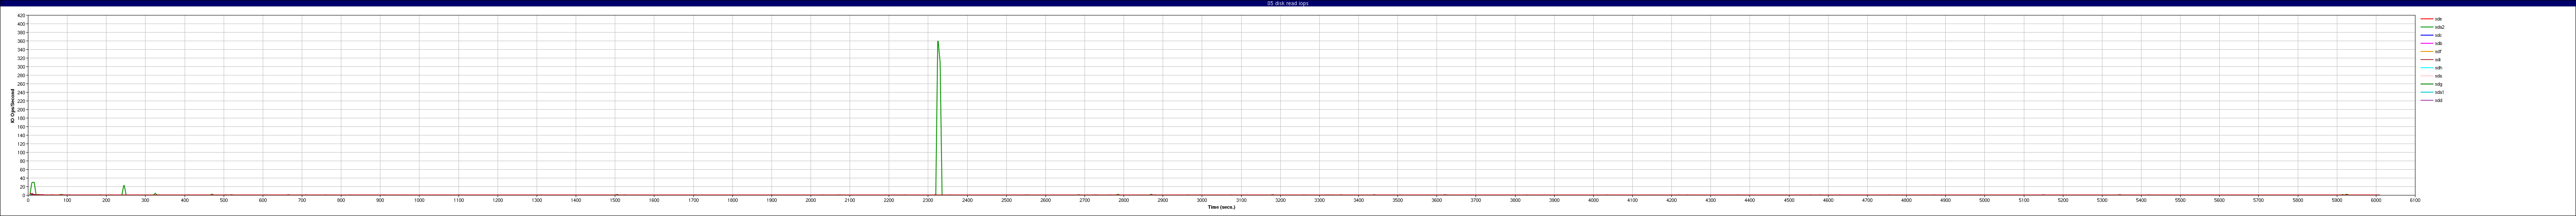Click the 6100 tick on time axis
The image size is (2576, 216).
2414,200
